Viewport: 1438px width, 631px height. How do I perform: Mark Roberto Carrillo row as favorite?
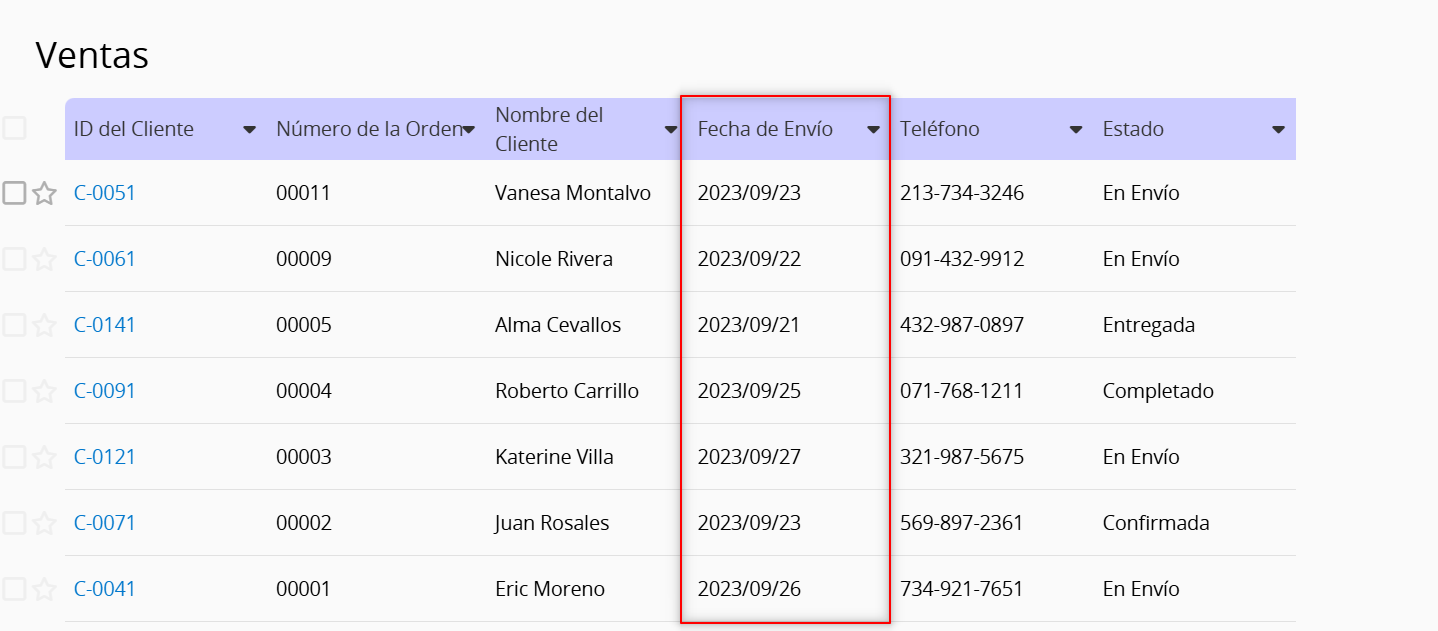44,392
